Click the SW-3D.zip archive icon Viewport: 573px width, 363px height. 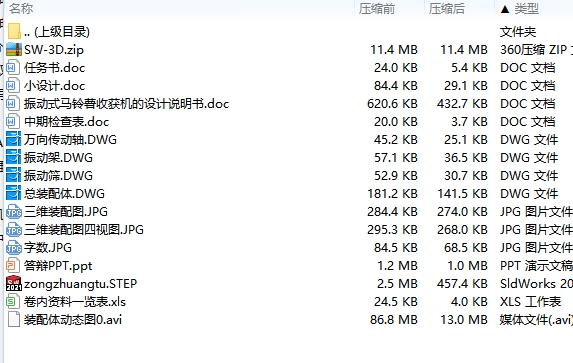point(14,49)
